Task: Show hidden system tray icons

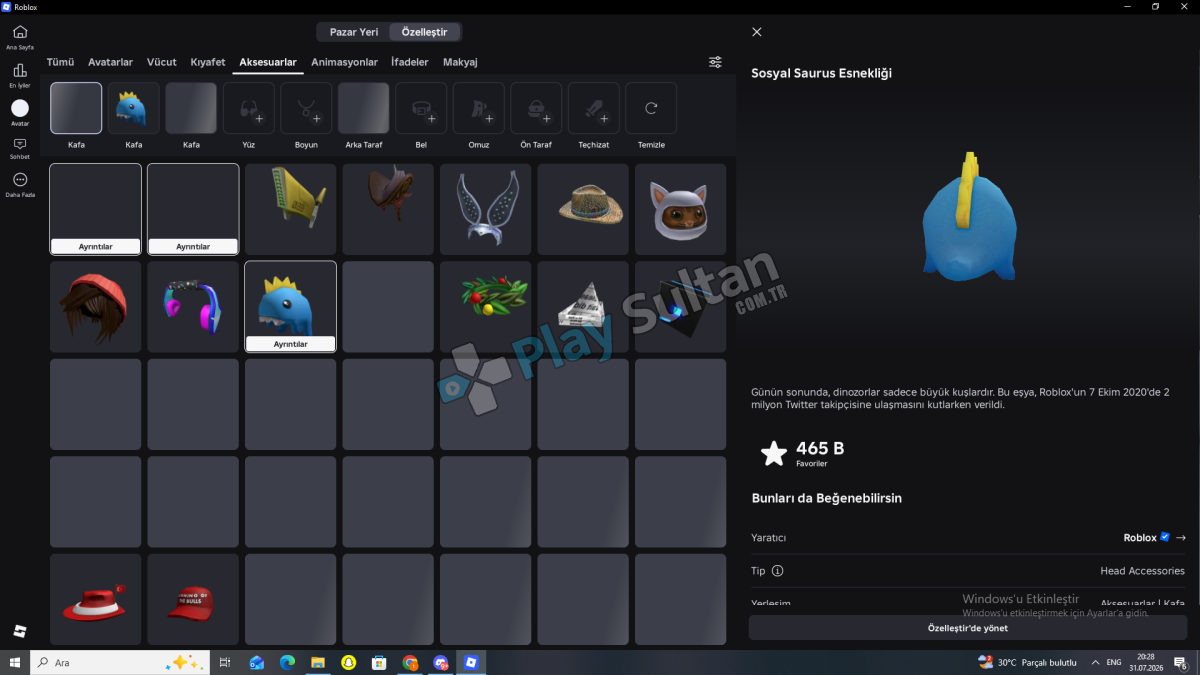Action: [x=1094, y=662]
